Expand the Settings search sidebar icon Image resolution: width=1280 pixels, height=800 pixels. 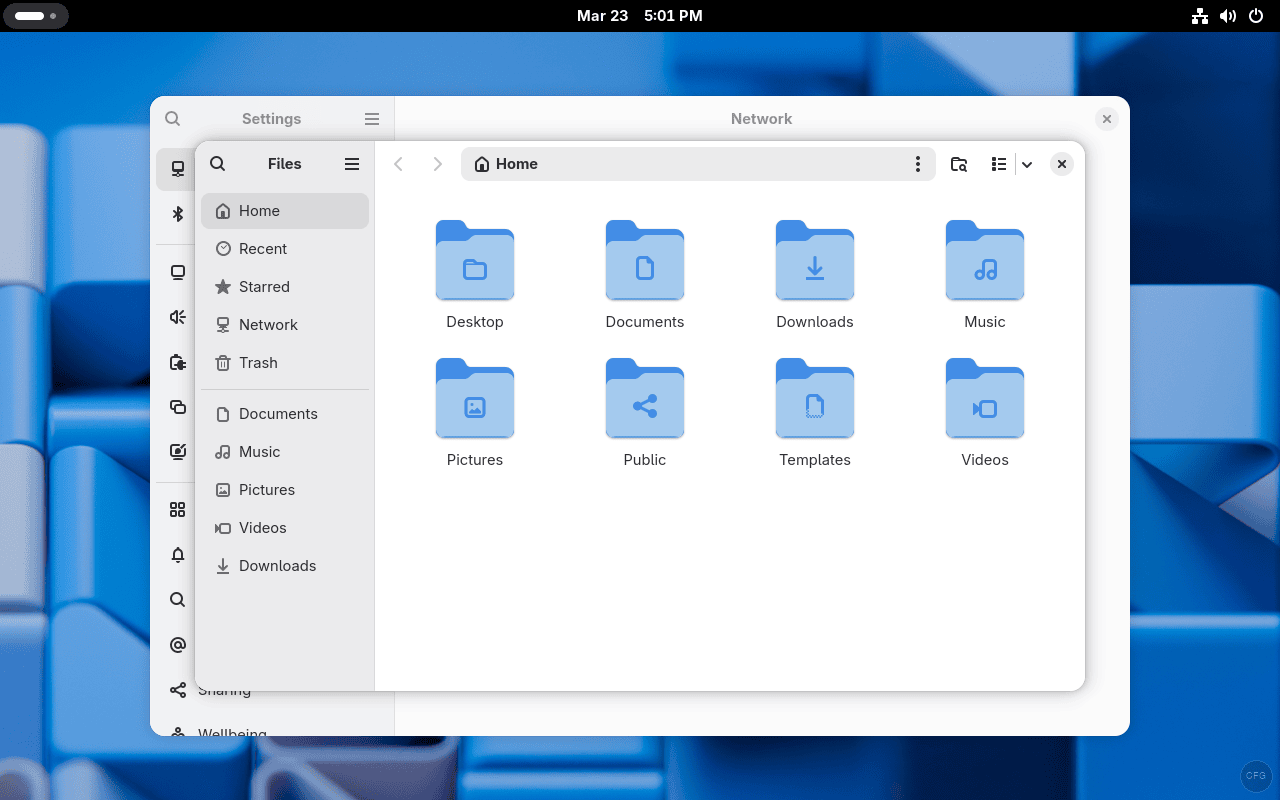pyautogui.click(x=172, y=118)
